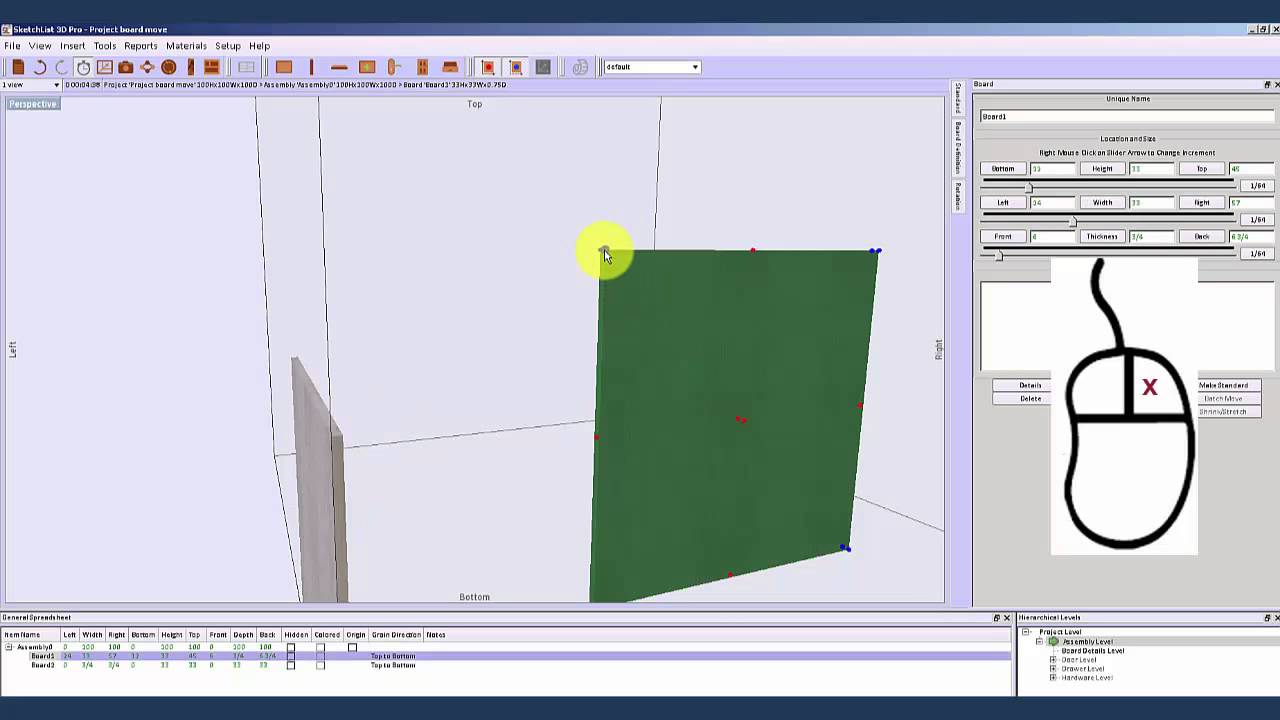The height and width of the screenshot is (720, 1280).
Task: Click the Unique Name field showing Board1
Action: 1128,117
